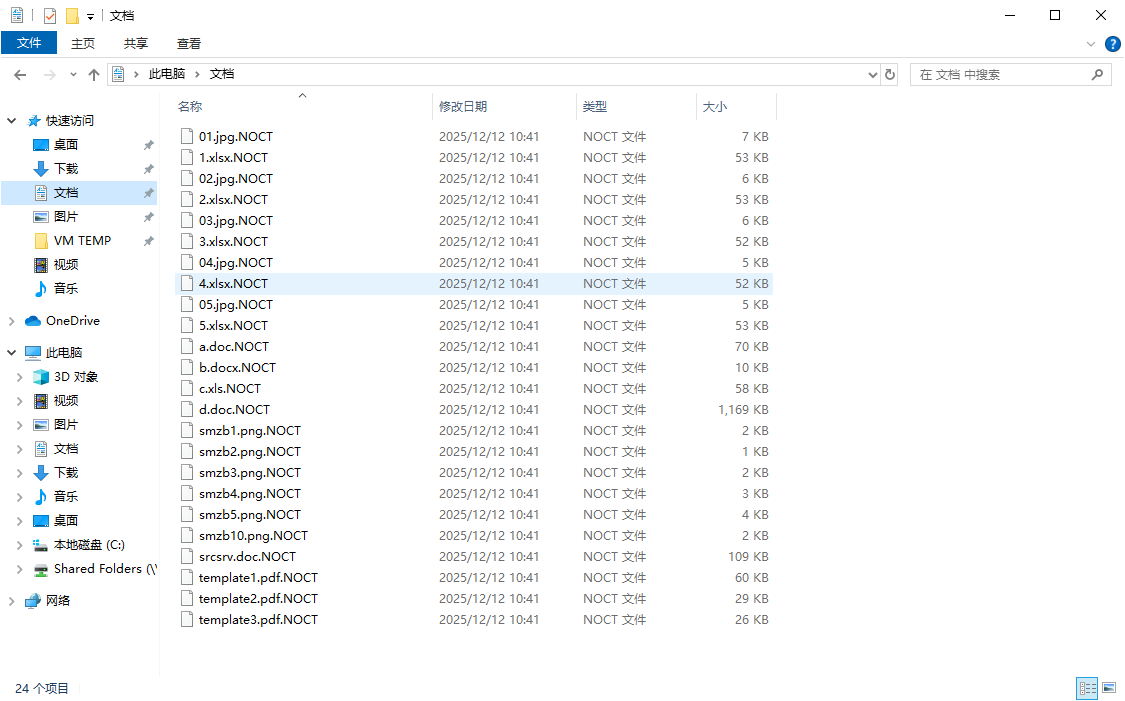
Task: Click the Properties icon in quick access toolbar
Action: (x=50, y=16)
